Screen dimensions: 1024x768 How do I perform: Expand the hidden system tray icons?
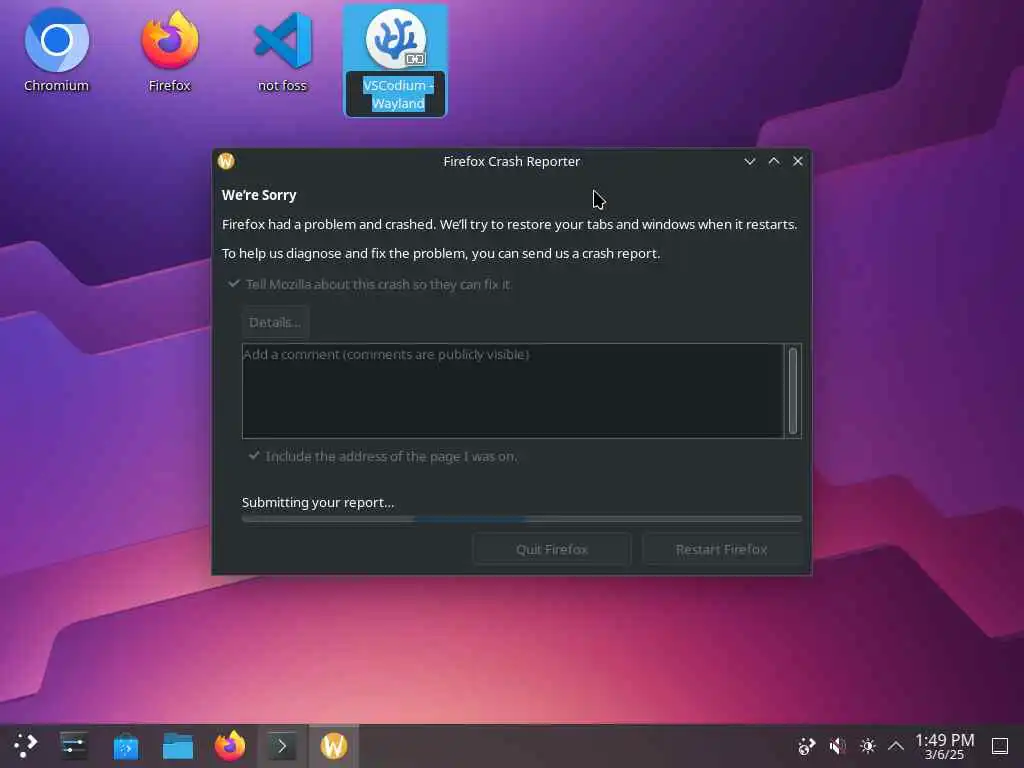896,746
